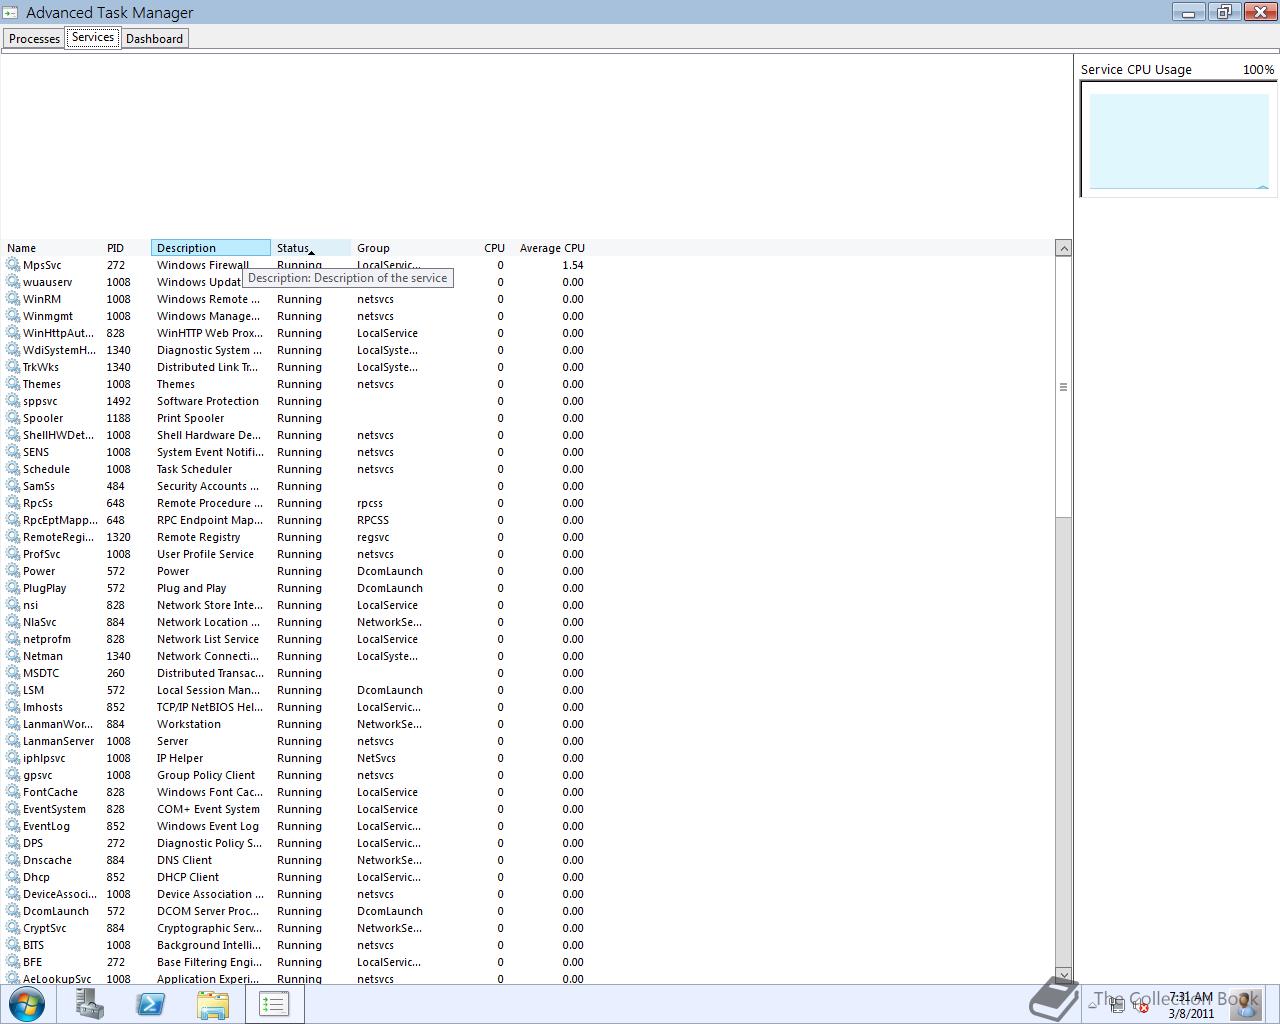
Task: Click the services list scrollbar thumb
Action: click(1064, 387)
